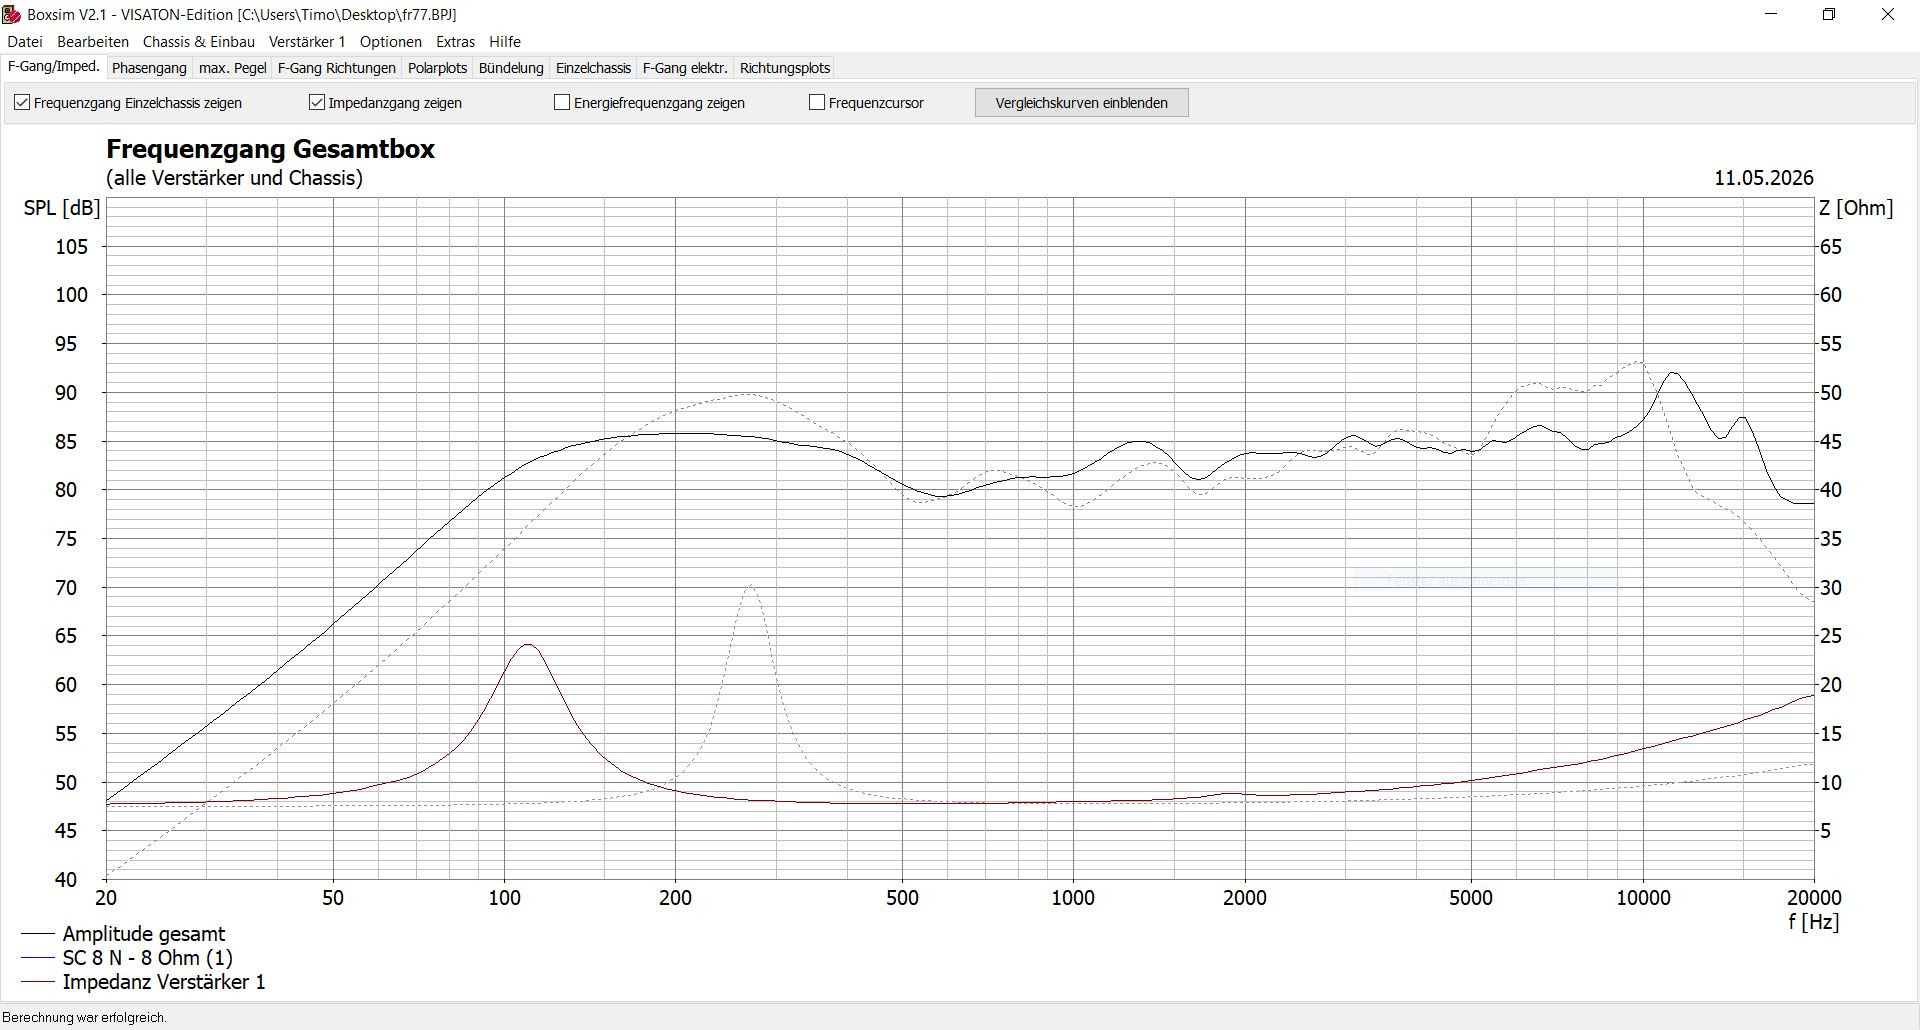Open the Verstärker 1 menu
Image resolution: width=1920 pixels, height=1030 pixels.
point(307,42)
